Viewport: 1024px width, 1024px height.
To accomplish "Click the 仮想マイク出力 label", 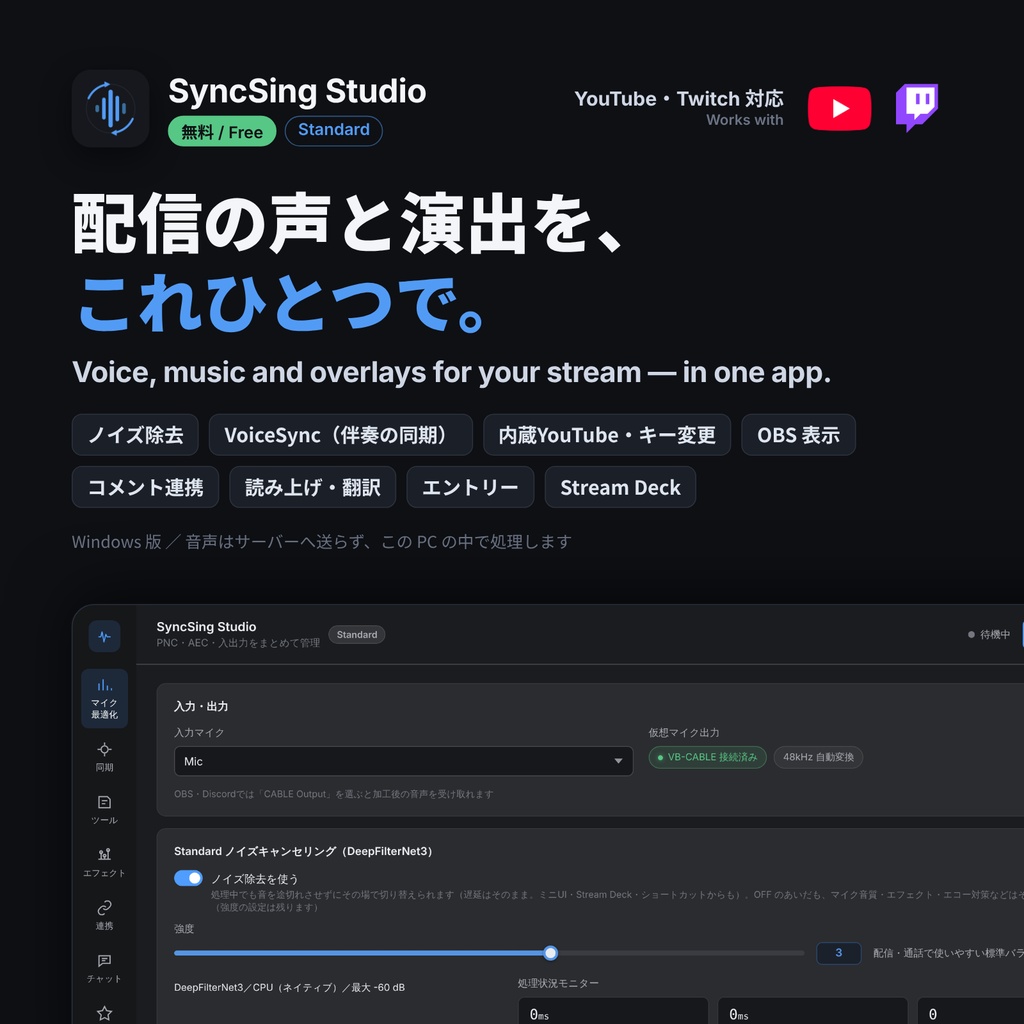I will (684, 733).
